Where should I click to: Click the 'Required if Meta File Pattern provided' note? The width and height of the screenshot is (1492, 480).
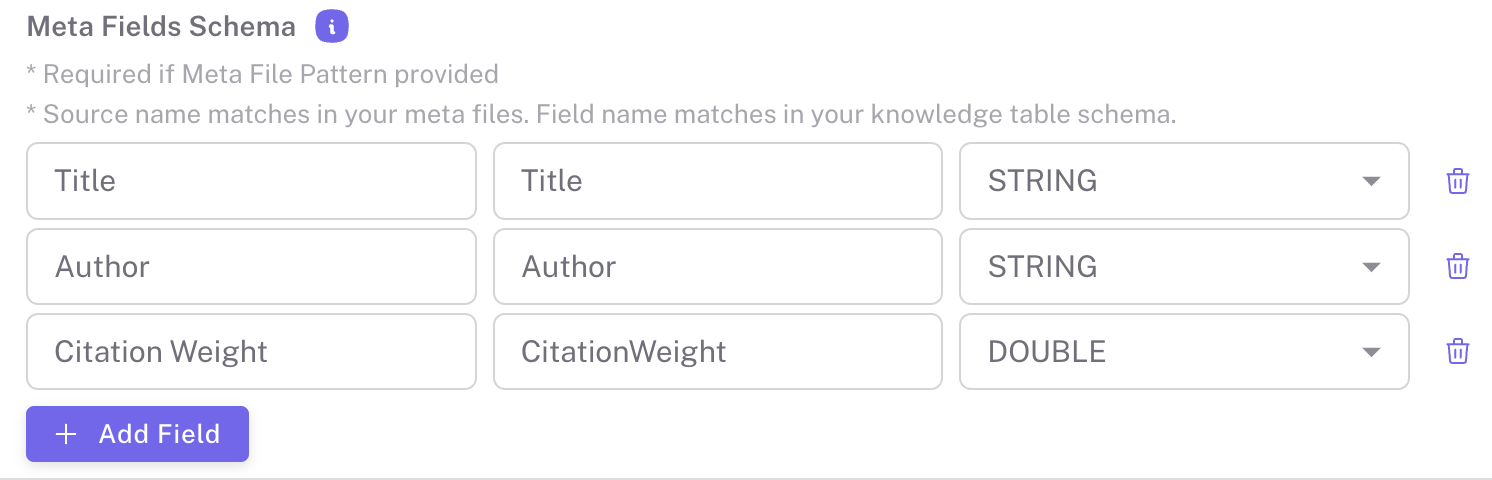[x=262, y=74]
